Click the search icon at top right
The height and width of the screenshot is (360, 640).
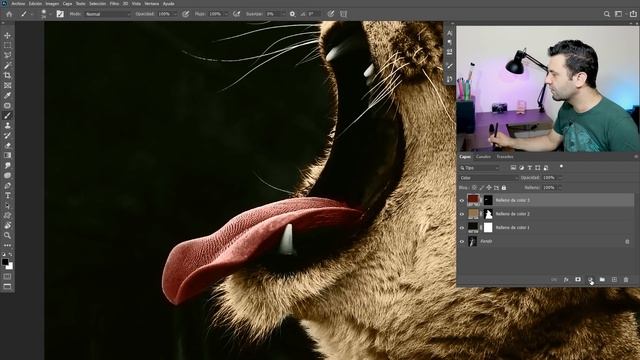coord(607,14)
